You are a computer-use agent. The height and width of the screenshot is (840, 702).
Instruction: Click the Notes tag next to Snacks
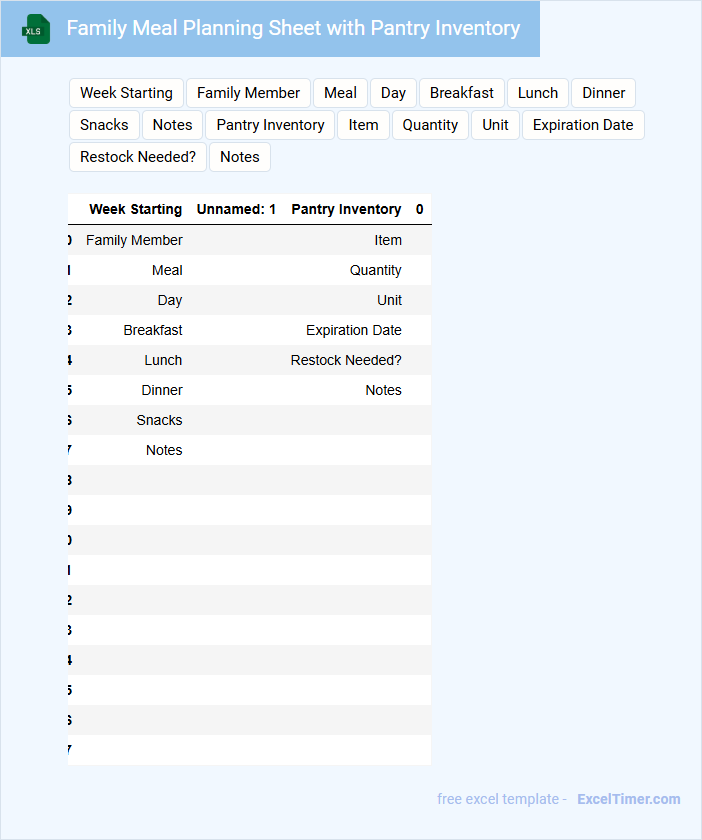pyautogui.click(x=172, y=125)
